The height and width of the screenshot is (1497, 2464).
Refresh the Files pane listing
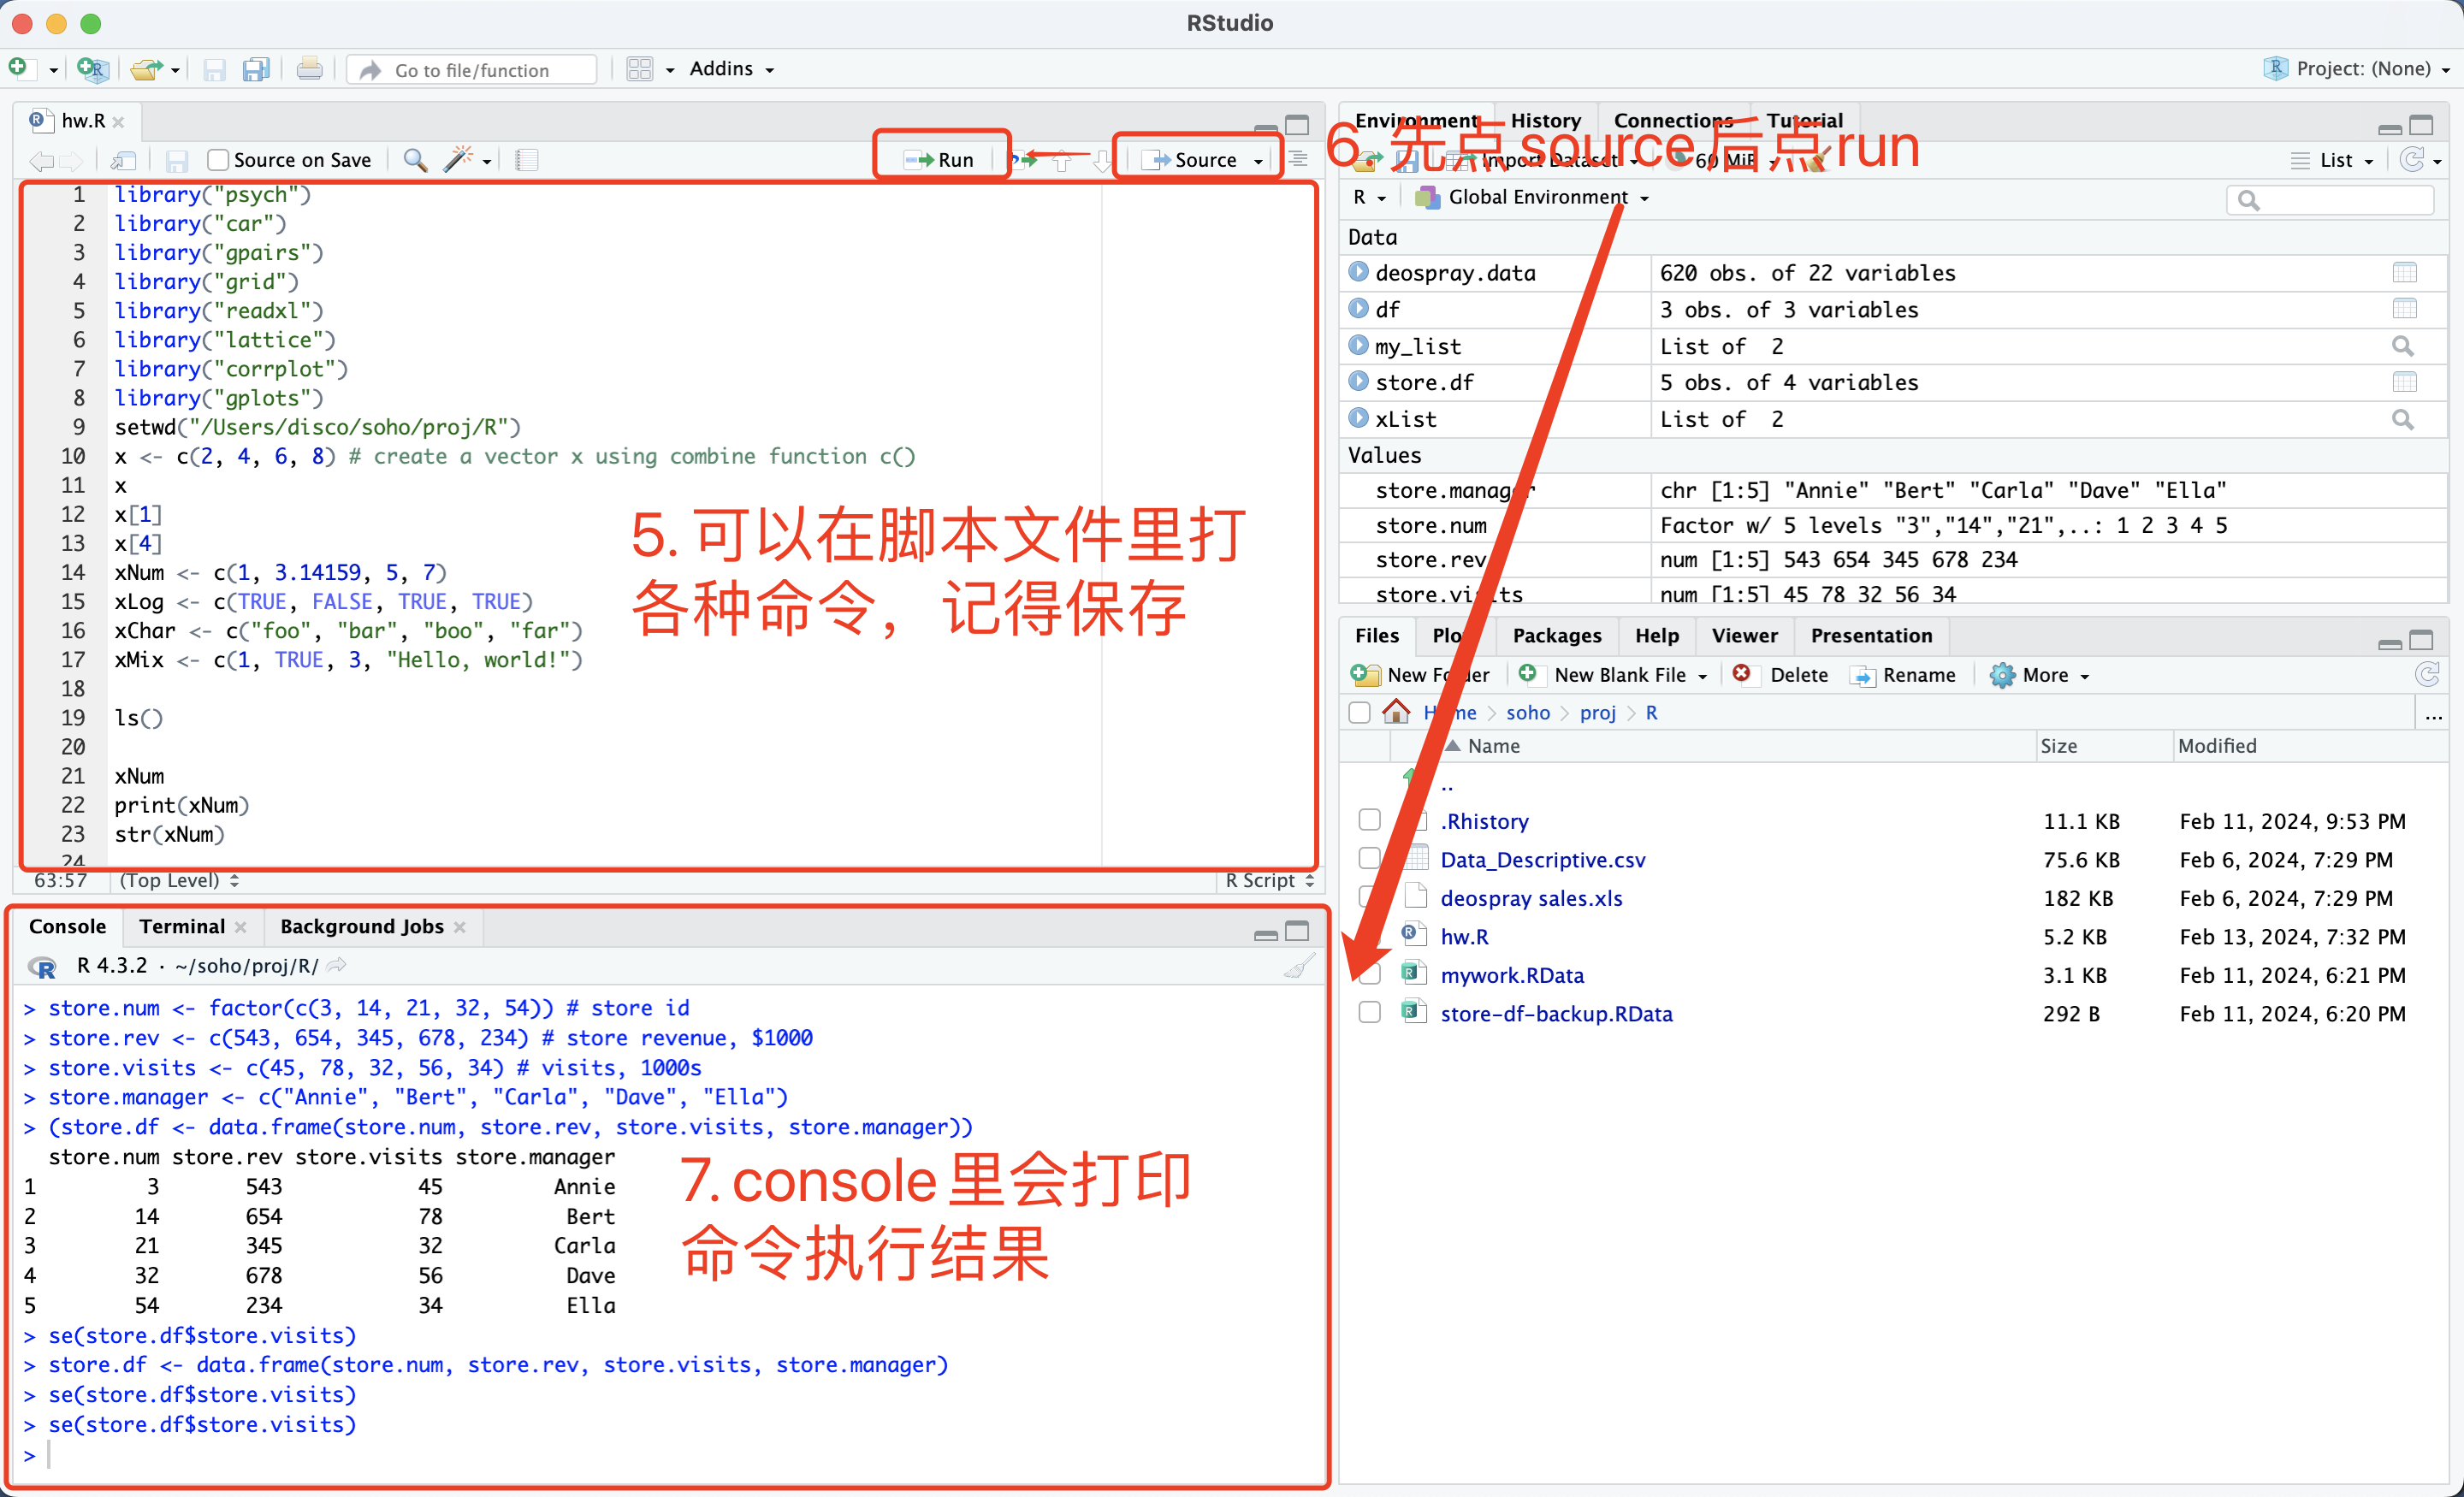[x=2427, y=675]
